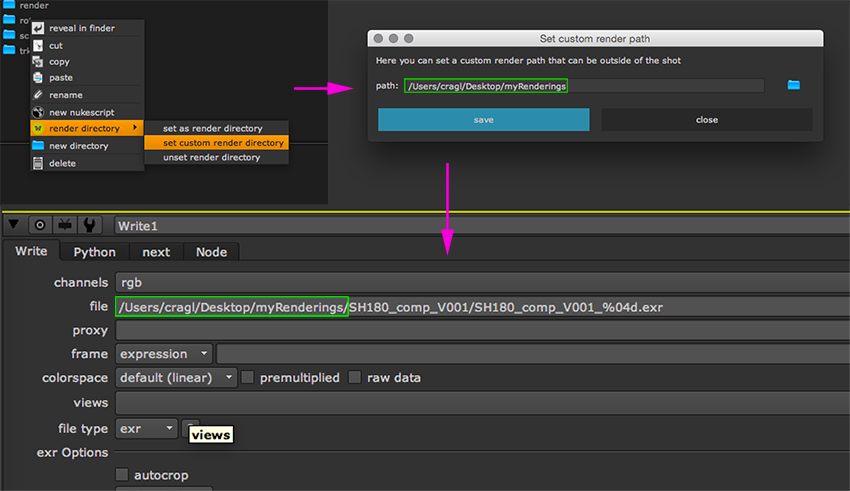Click the close button in the dialog
This screenshot has height=491, width=850.
click(706, 119)
